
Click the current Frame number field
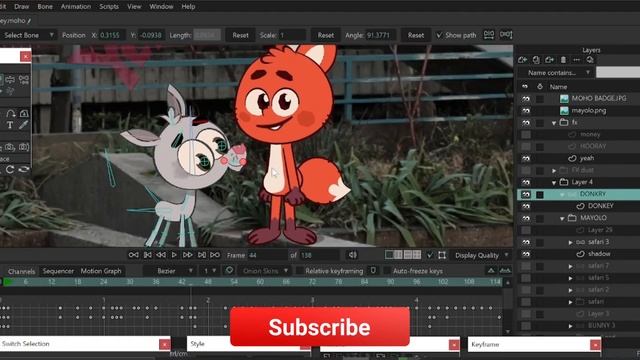click(x=267, y=256)
